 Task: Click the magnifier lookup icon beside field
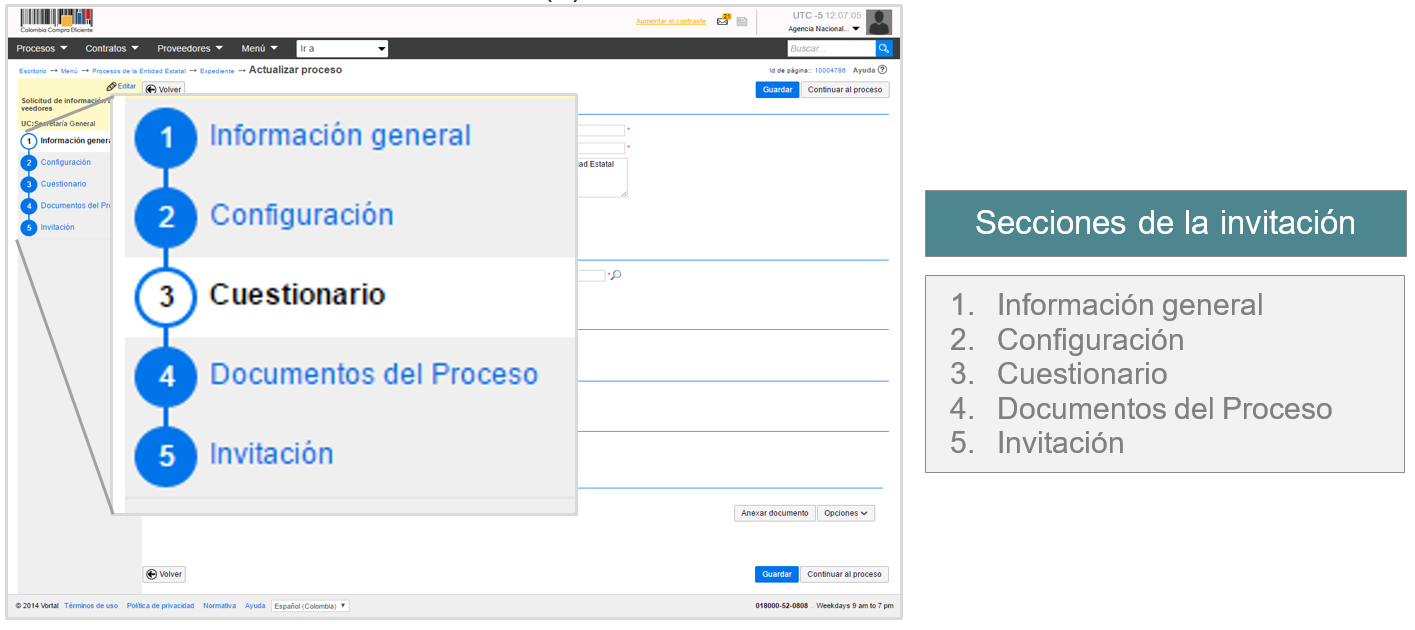tap(616, 275)
